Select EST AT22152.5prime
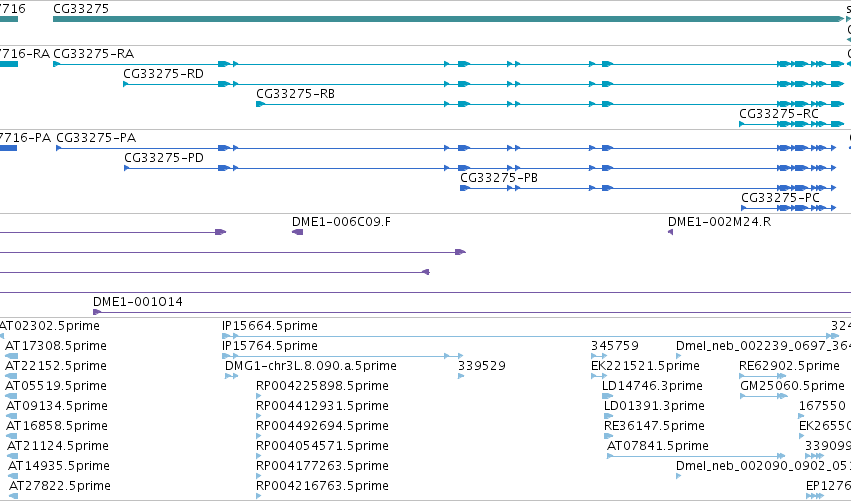Screen dimensions: 851x501 pyautogui.click(x=55, y=366)
